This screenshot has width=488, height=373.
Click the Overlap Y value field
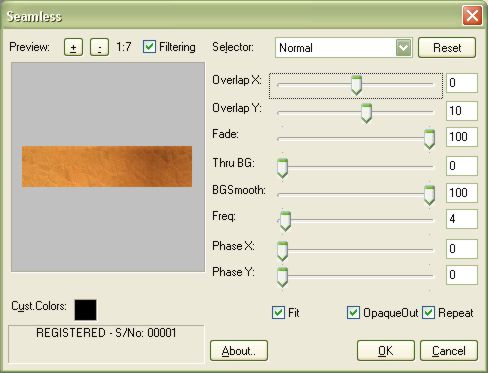pos(462,111)
